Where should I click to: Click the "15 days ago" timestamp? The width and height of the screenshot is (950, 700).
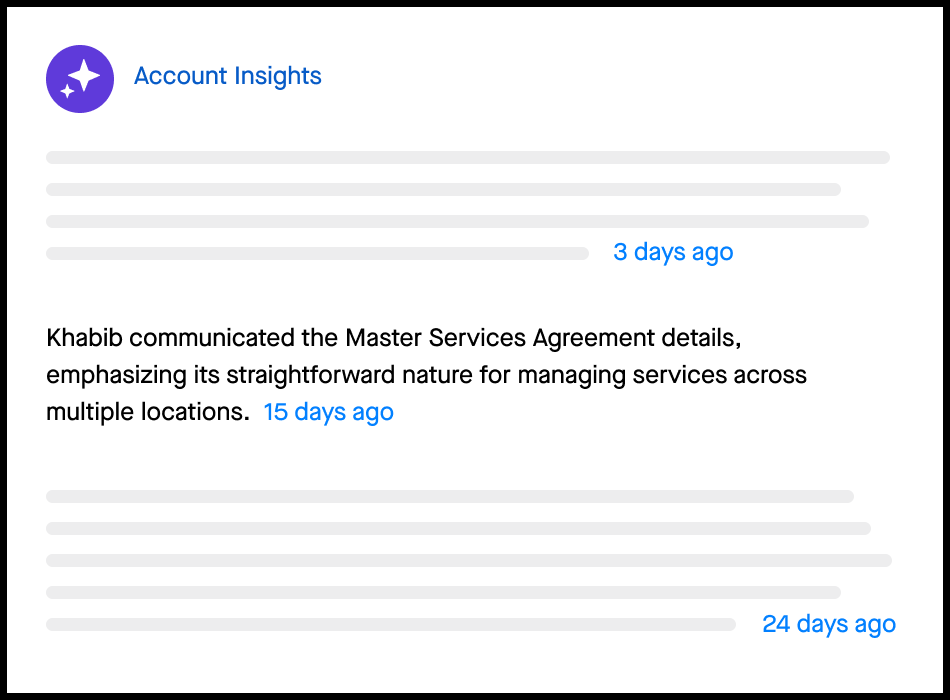pyautogui.click(x=328, y=412)
